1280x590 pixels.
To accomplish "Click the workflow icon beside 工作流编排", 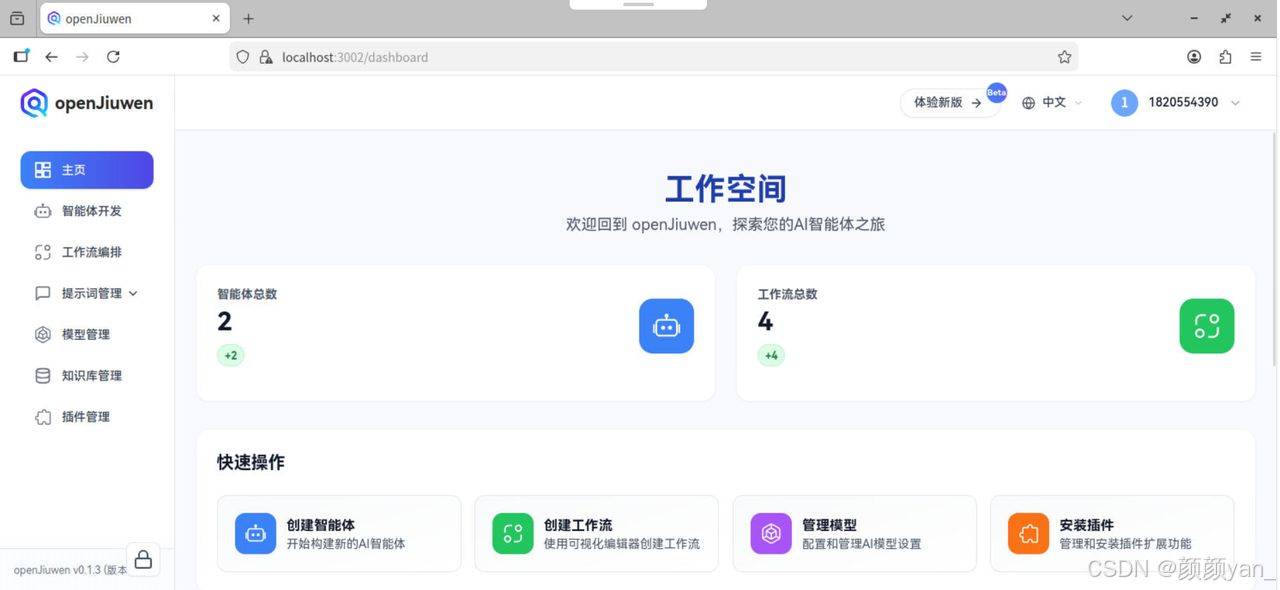I will click(x=43, y=252).
